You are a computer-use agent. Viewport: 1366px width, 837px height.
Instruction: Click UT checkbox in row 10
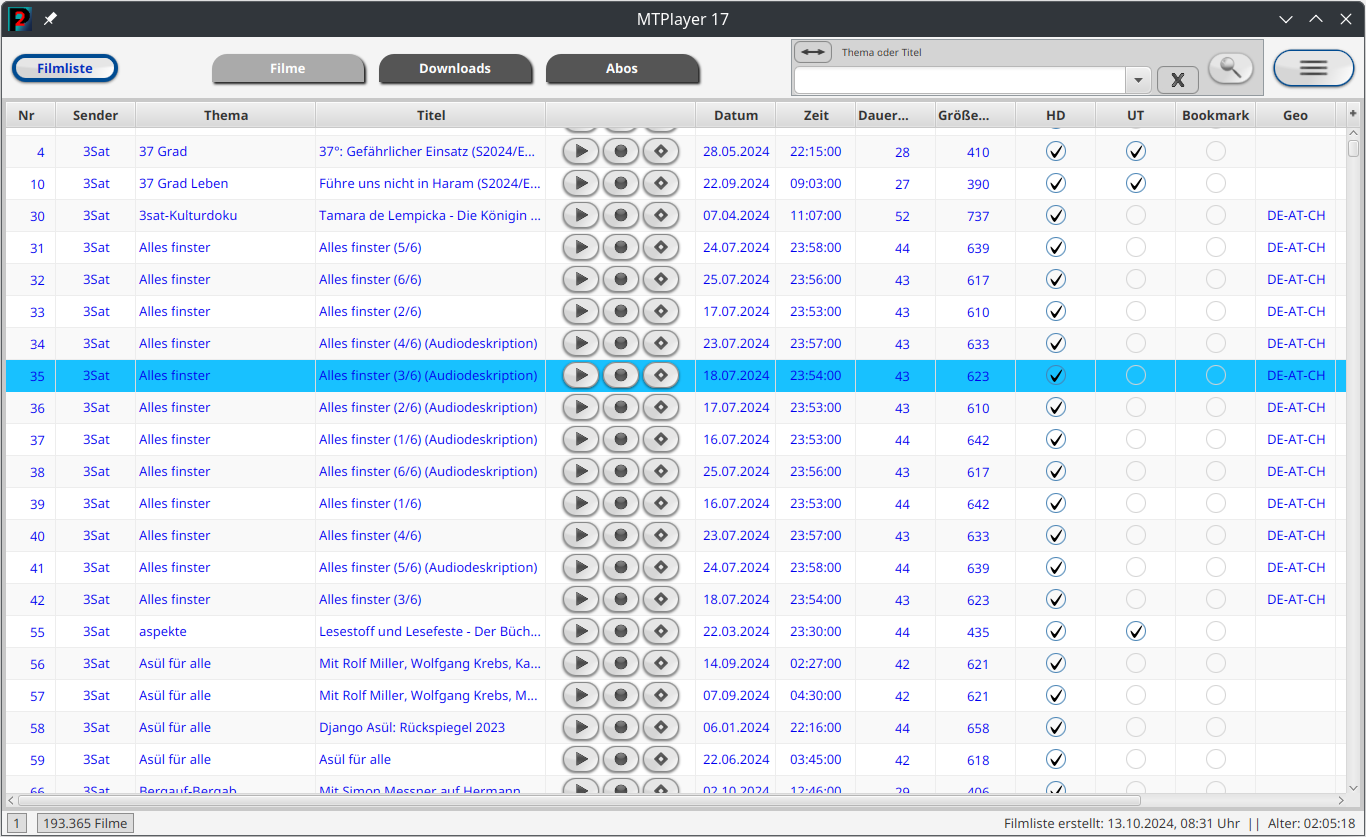1135,184
